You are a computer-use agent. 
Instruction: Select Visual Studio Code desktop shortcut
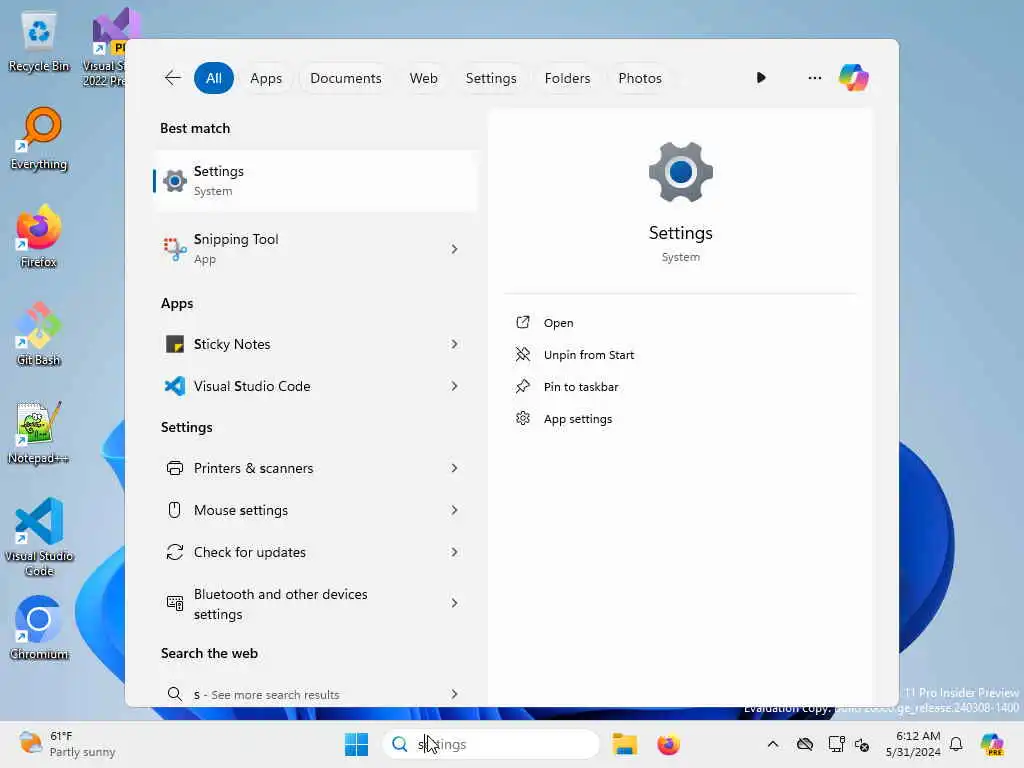[x=39, y=537]
